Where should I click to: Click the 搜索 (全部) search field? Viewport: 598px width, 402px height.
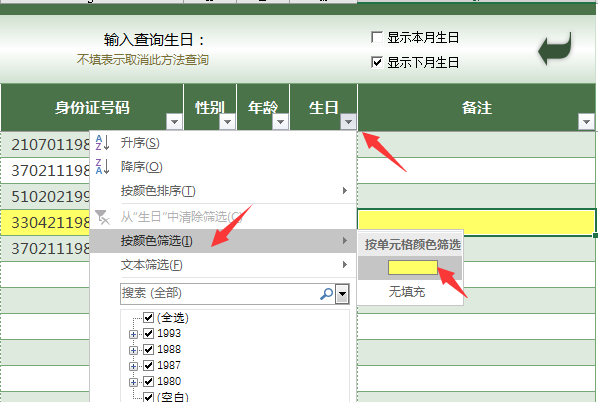[x=227, y=294]
